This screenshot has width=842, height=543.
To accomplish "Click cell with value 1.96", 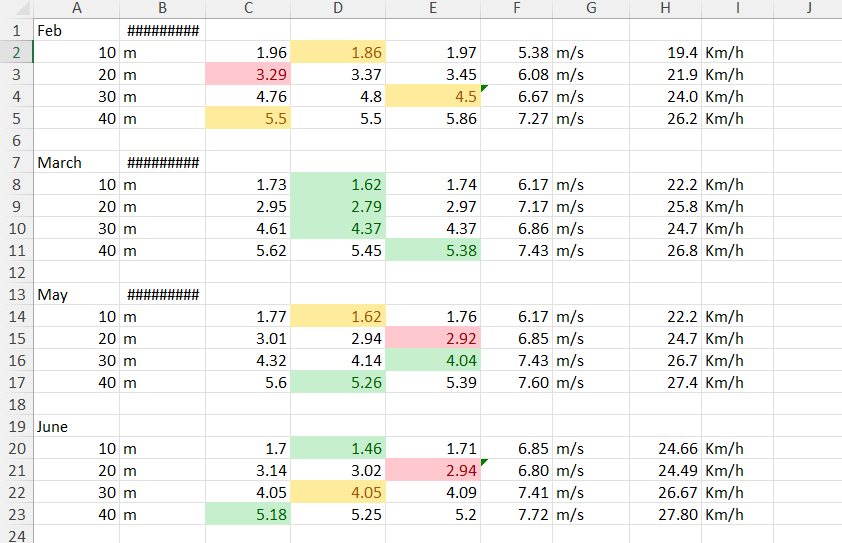I will pyautogui.click(x=248, y=52).
